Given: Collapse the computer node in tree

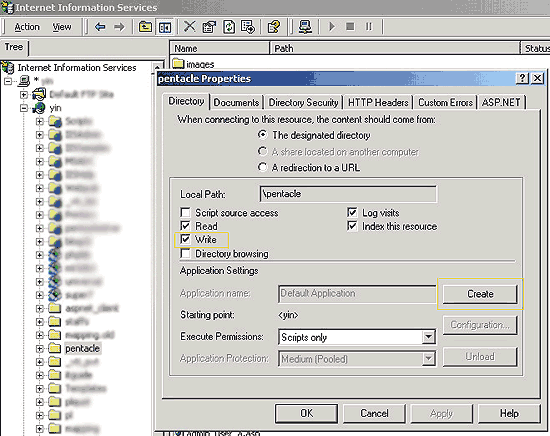Looking at the screenshot, I should point(8,81).
